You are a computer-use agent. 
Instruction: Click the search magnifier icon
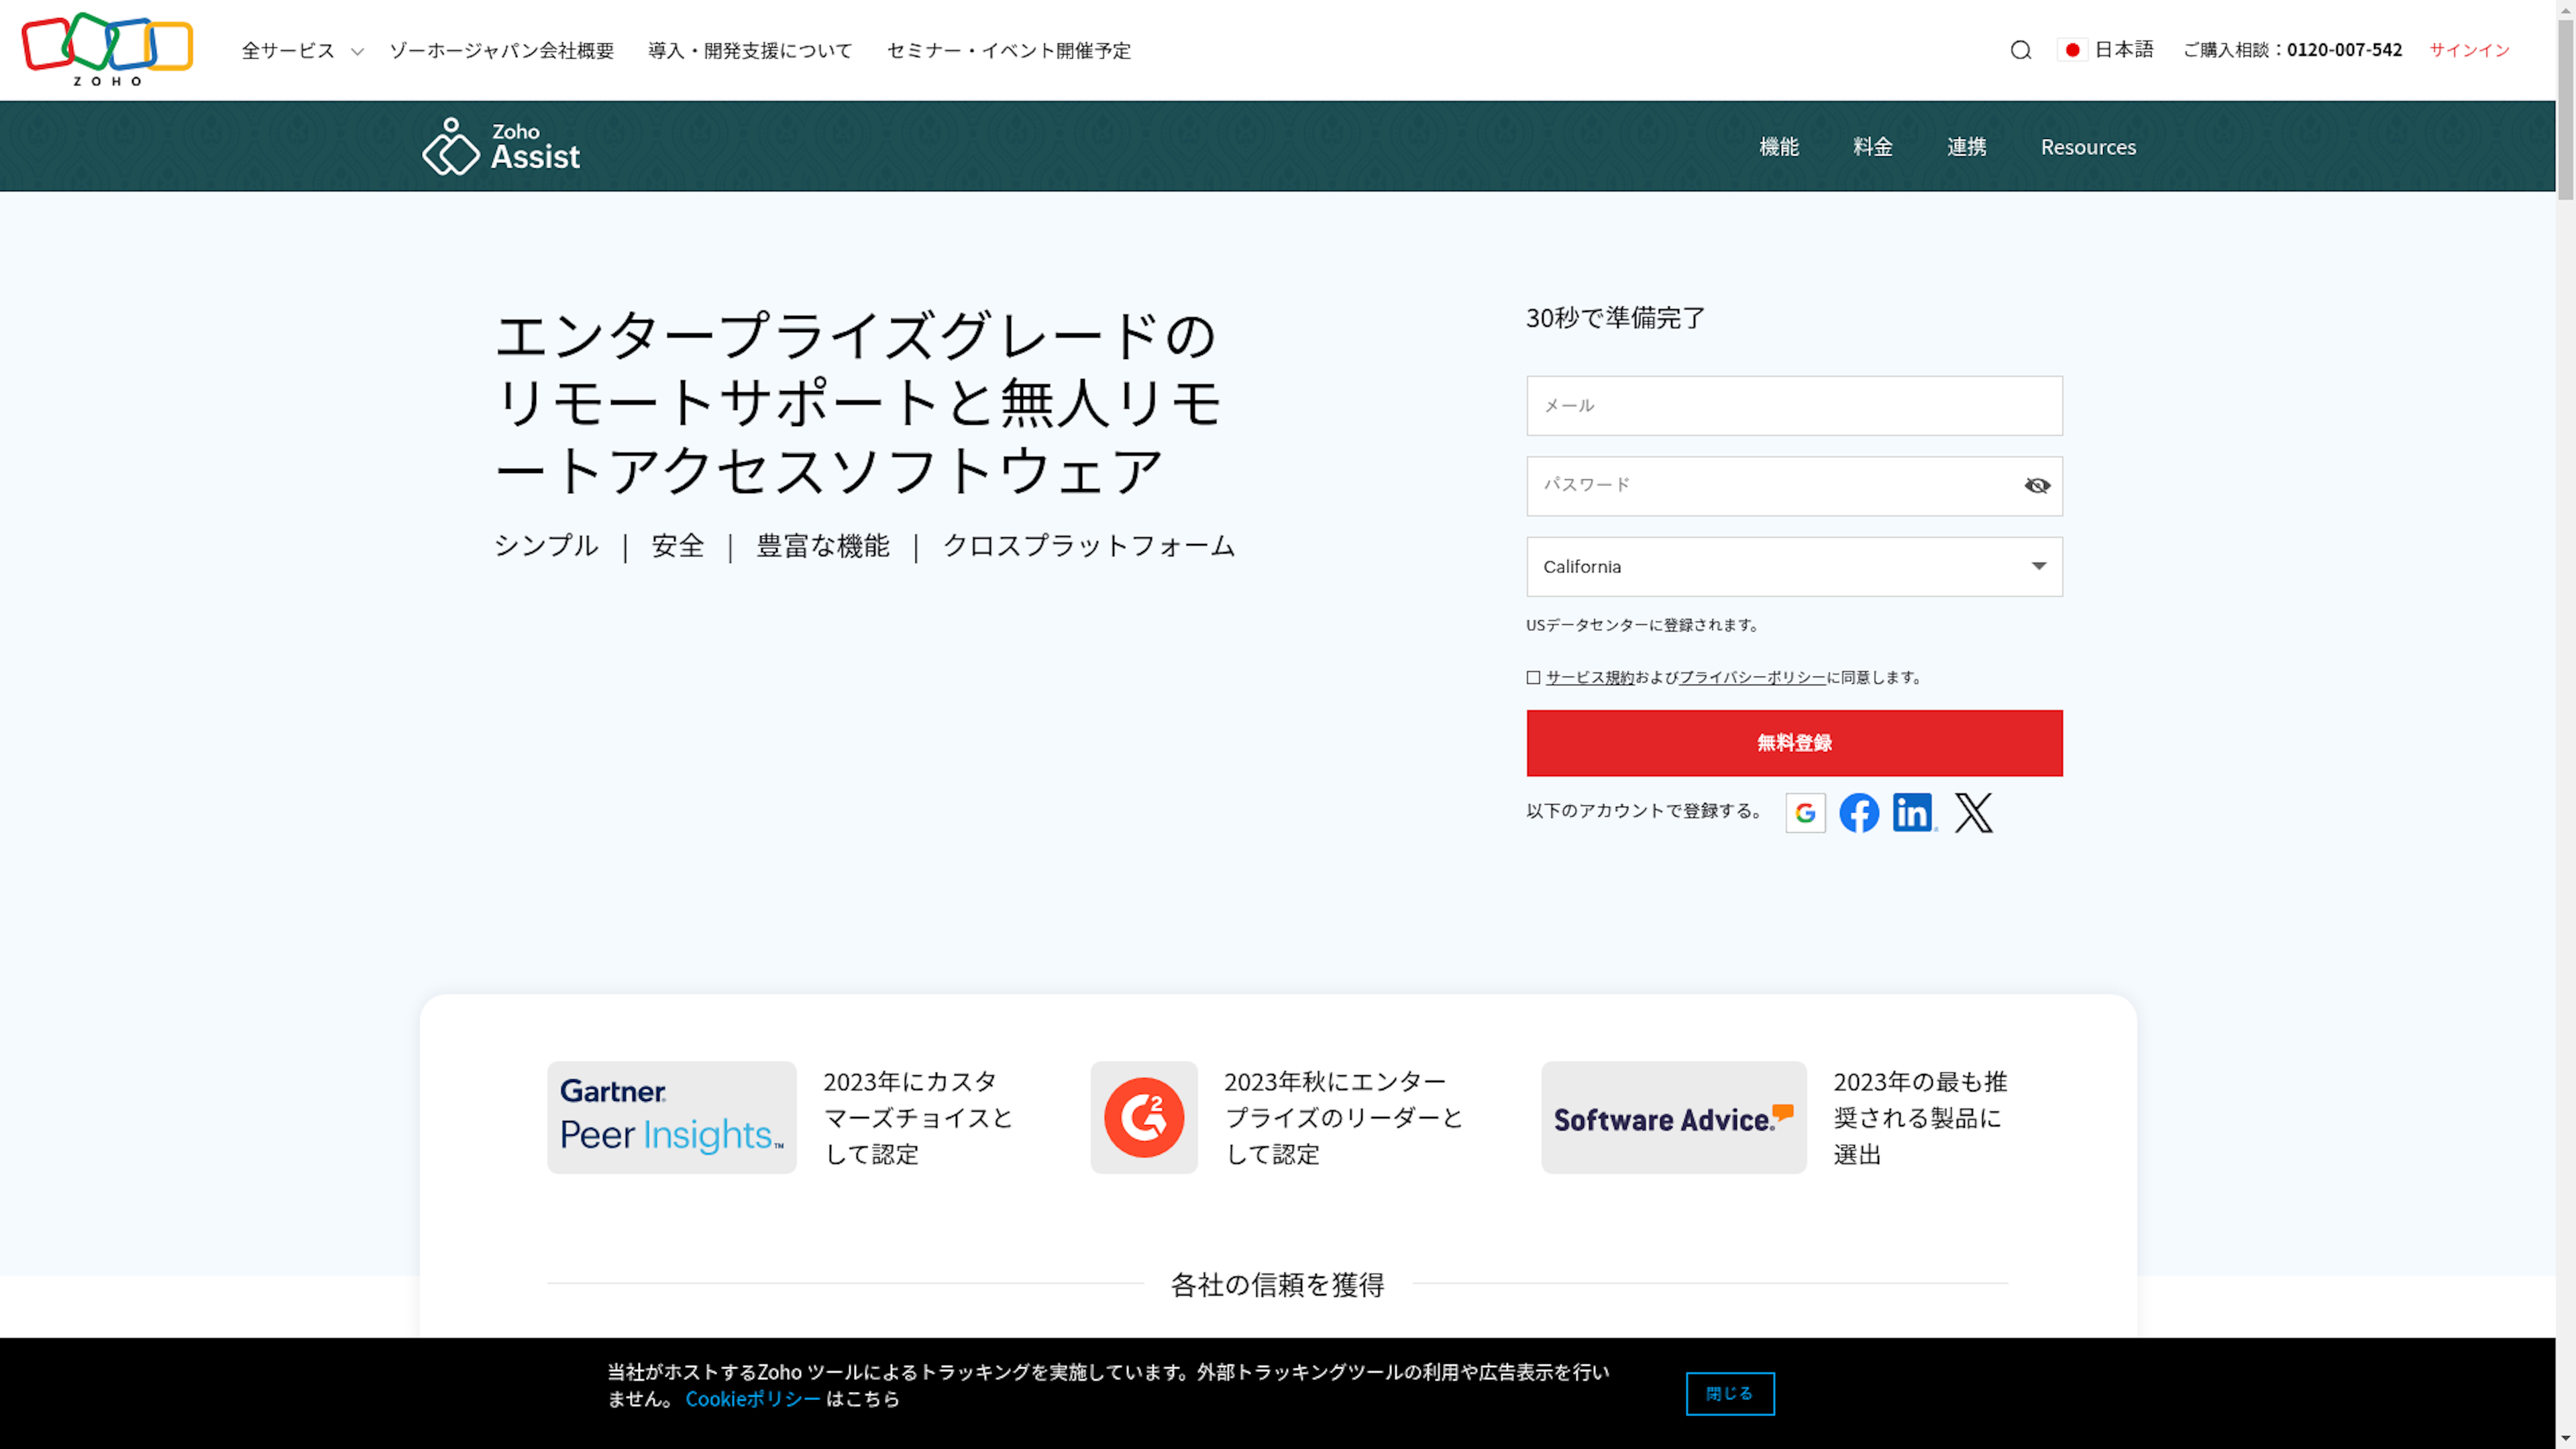click(2020, 50)
